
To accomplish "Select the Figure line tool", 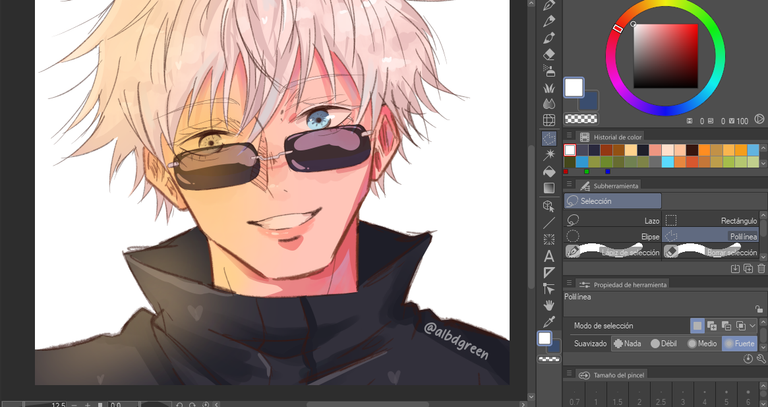I will point(549,223).
